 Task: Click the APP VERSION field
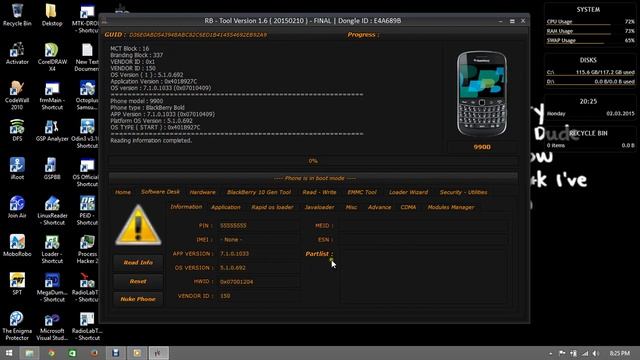pyautogui.click(x=258, y=253)
